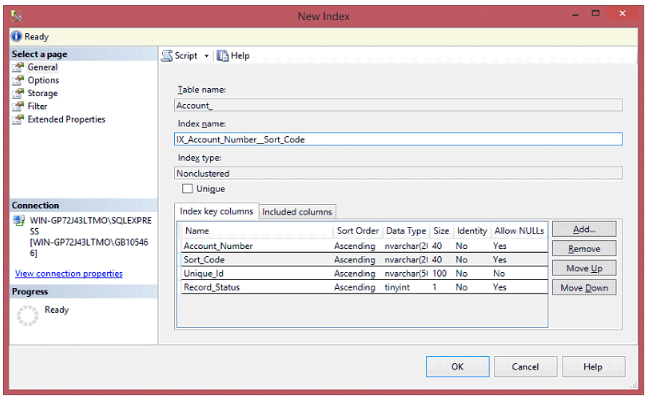The height and width of the screenshot is (400, 647).
Task: Click the Move Up button
Action: 584,269
